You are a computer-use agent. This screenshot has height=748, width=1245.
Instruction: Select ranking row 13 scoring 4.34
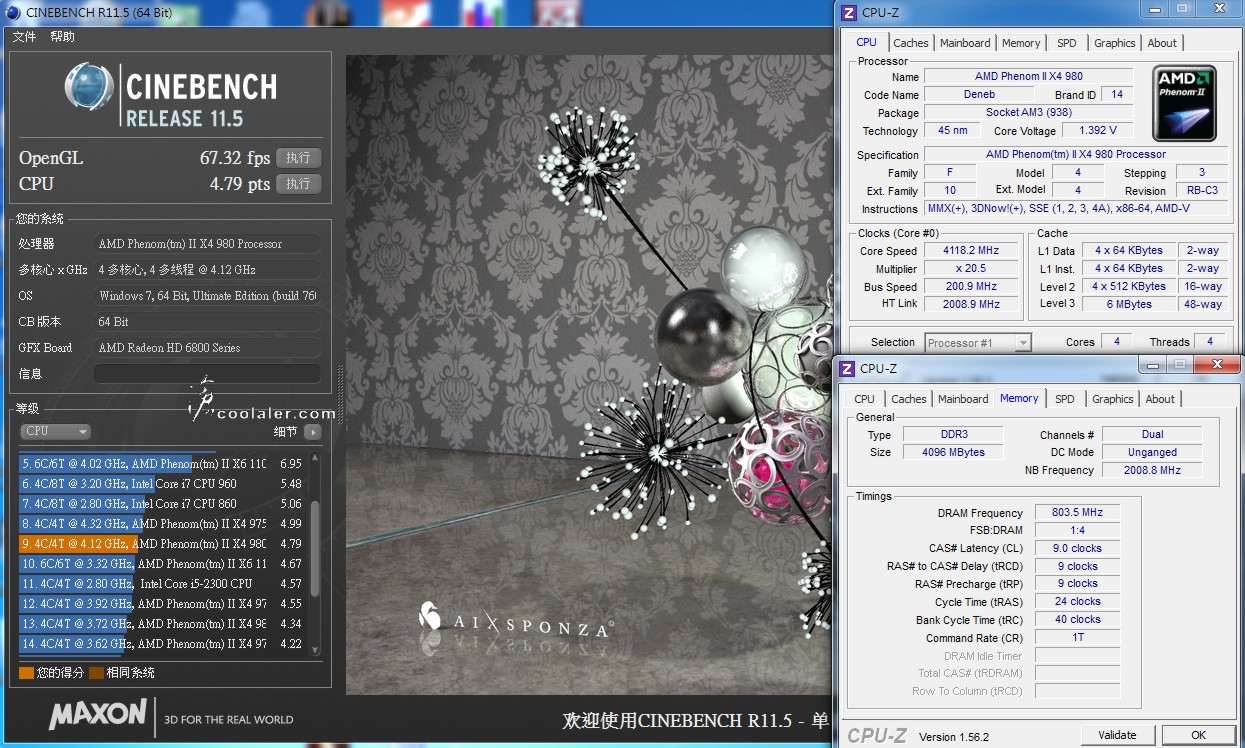[x=162, y=624]
